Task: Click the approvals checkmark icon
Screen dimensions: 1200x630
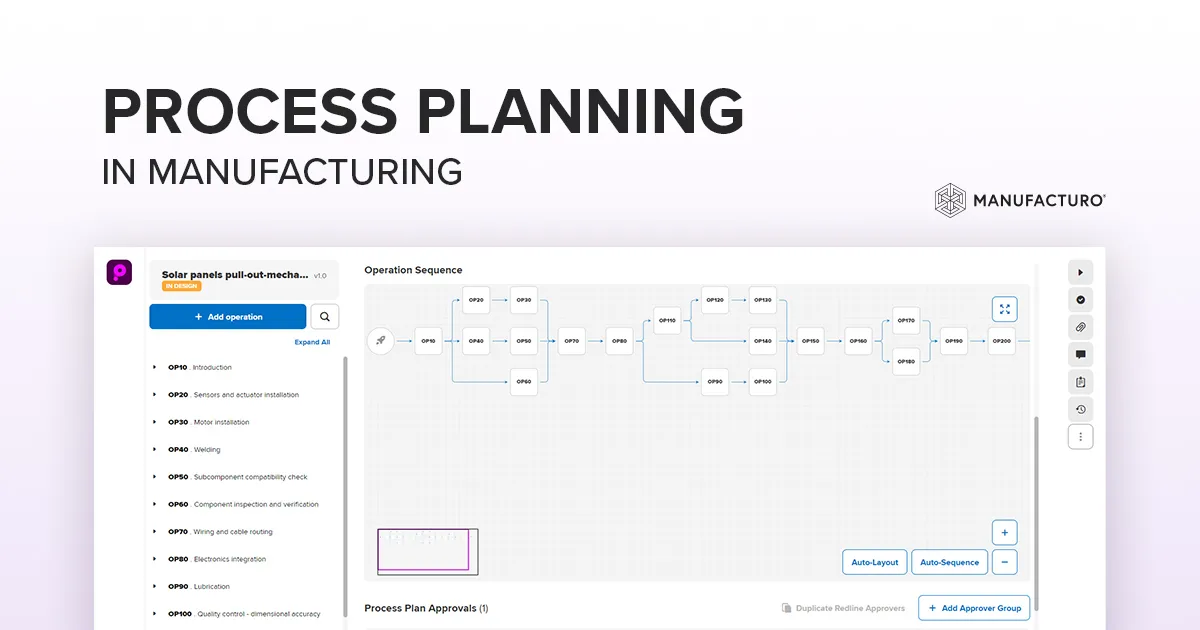Action: 1080,299
